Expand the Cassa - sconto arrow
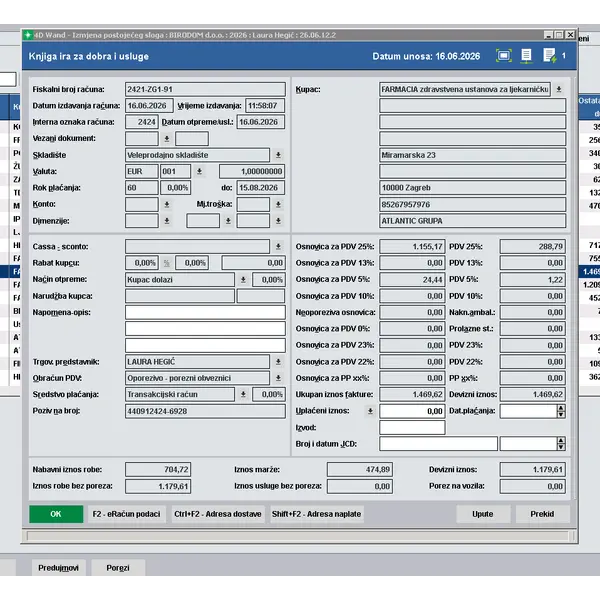Screen dimensions: 600x600 [278, 246]
